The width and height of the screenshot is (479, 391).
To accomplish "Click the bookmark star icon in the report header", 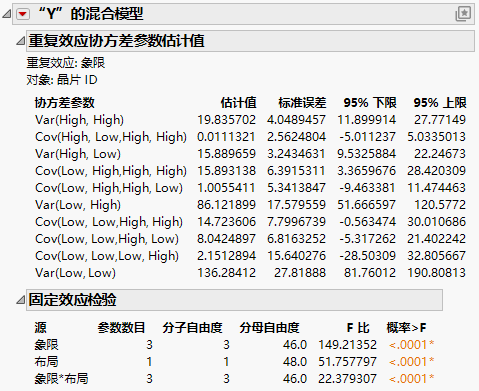I will 463,14.
